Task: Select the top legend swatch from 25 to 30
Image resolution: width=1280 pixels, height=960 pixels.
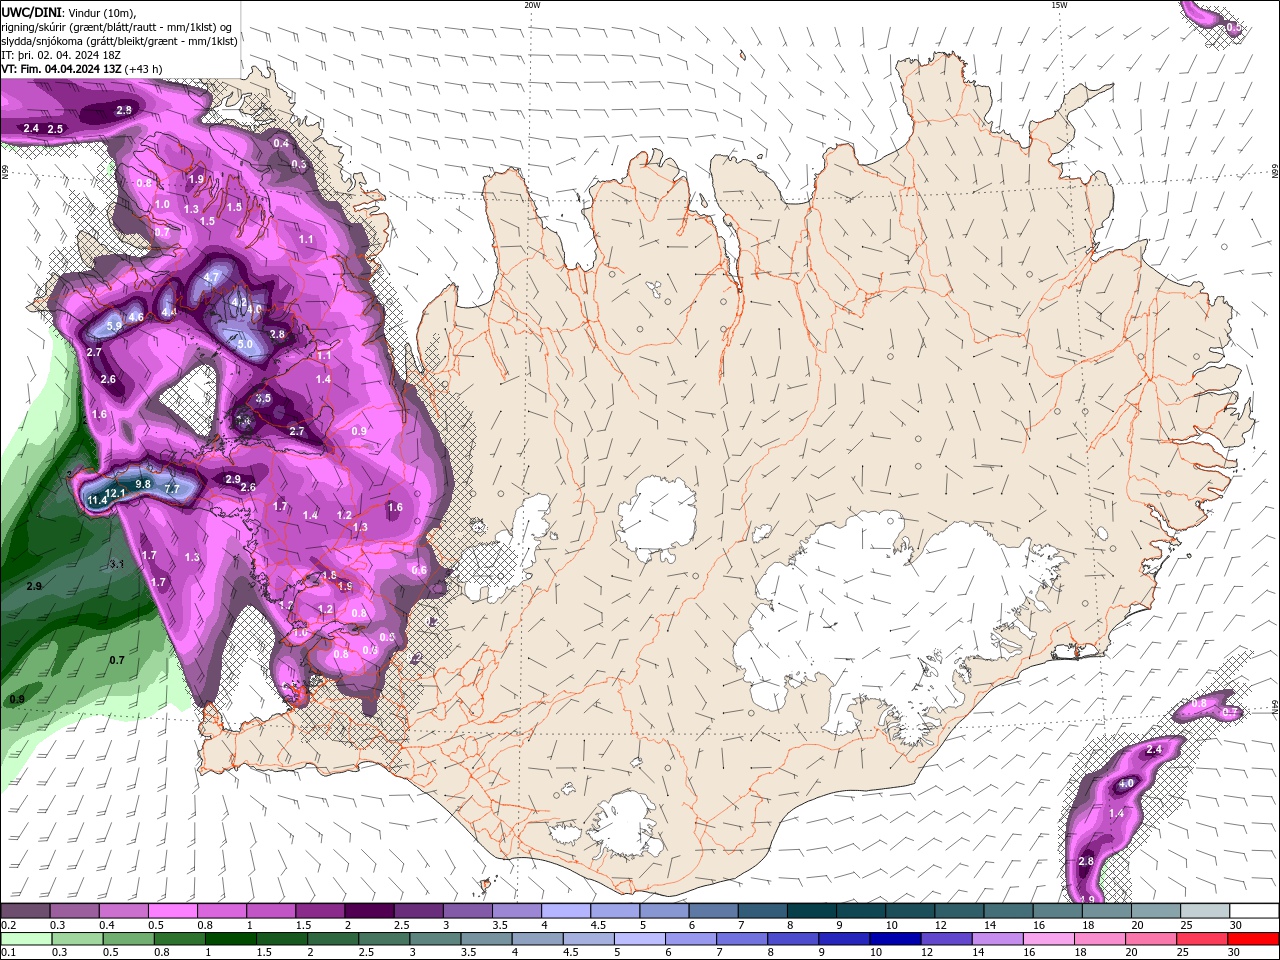Action: 1205,912
